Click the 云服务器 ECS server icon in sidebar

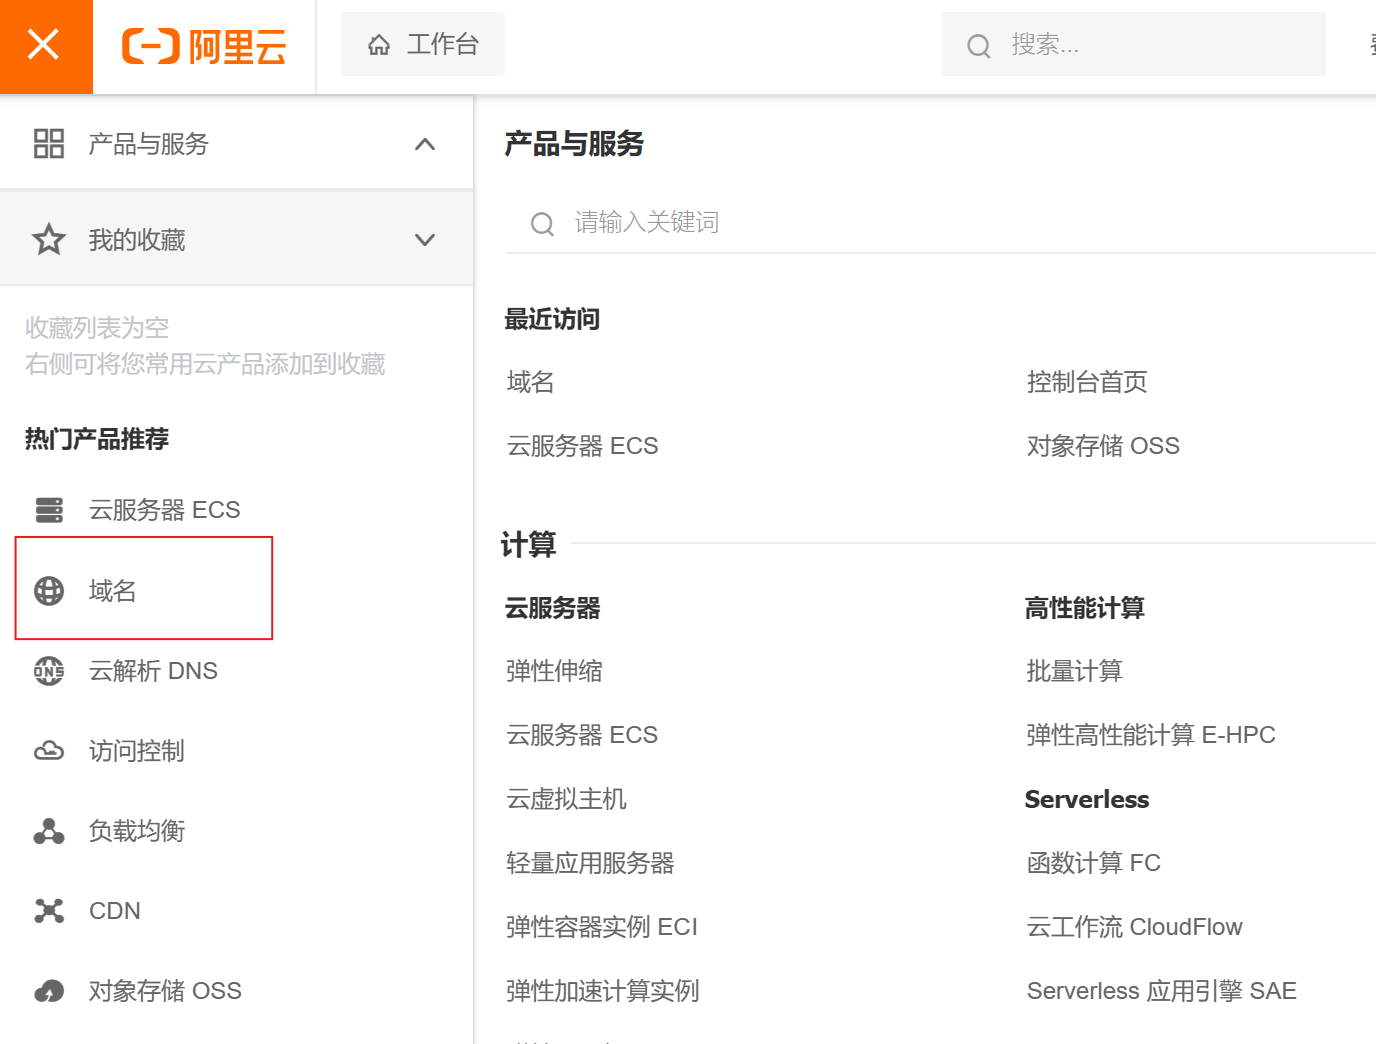(49, 510)
